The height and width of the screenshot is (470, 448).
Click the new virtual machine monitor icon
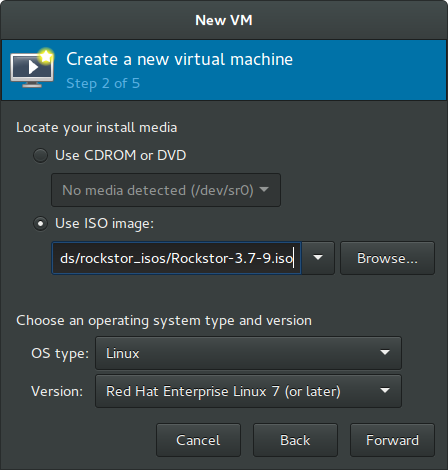32,68
